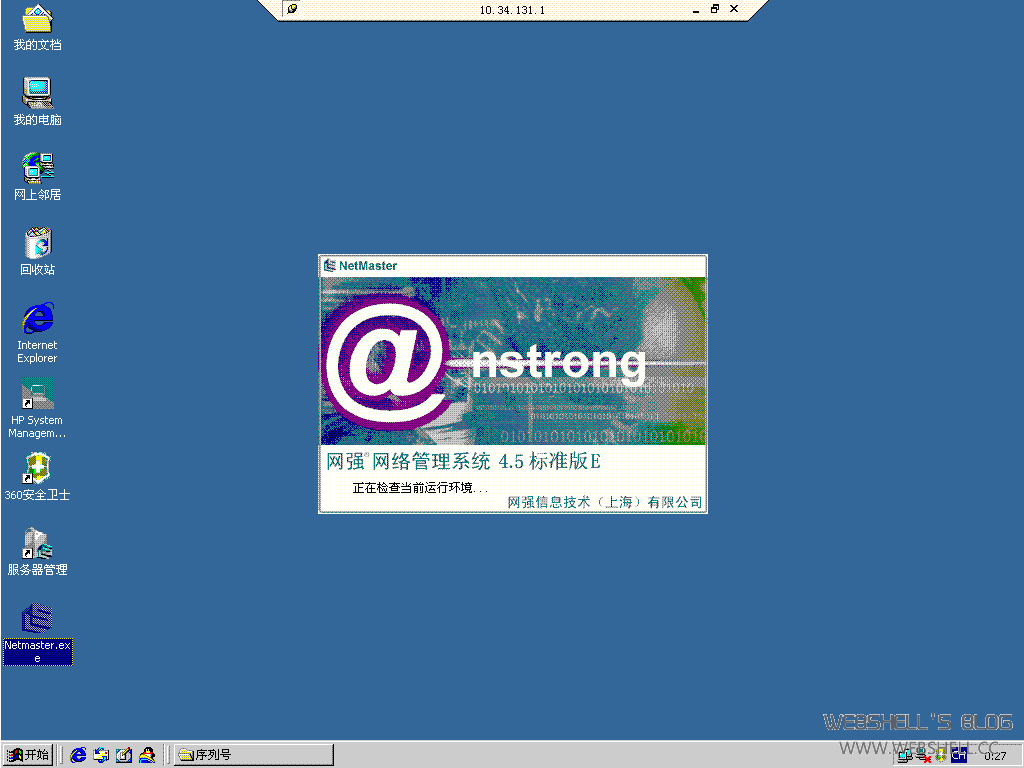Restore down the 10.34.131.1 remote session window
This screenshot has width=1024, height=768.
pyautogui.click(x=714, y=9)
